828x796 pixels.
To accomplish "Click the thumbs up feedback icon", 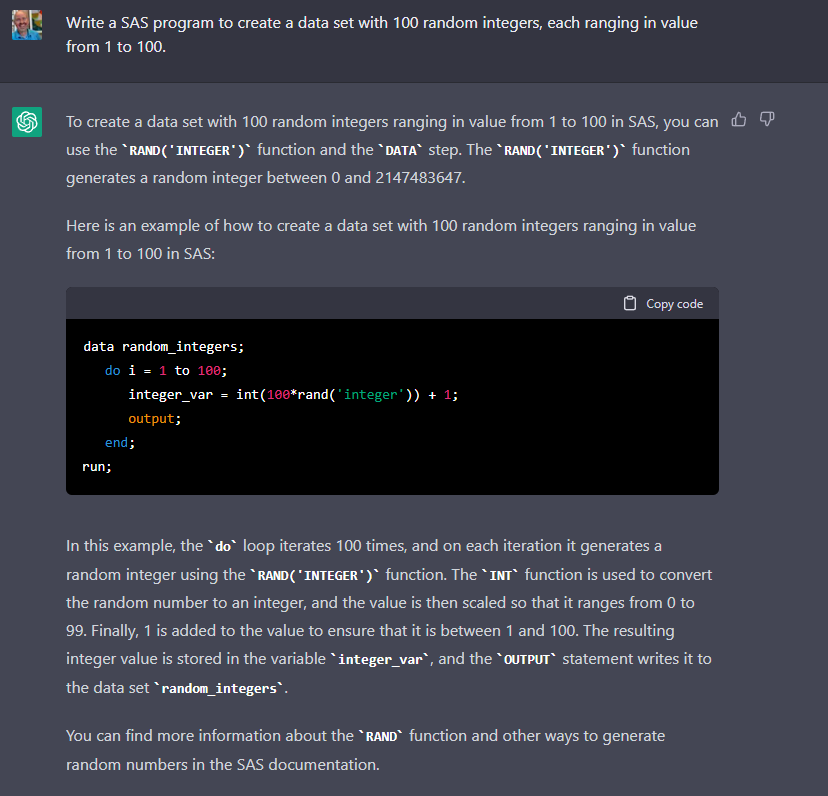I will (739, 120).
